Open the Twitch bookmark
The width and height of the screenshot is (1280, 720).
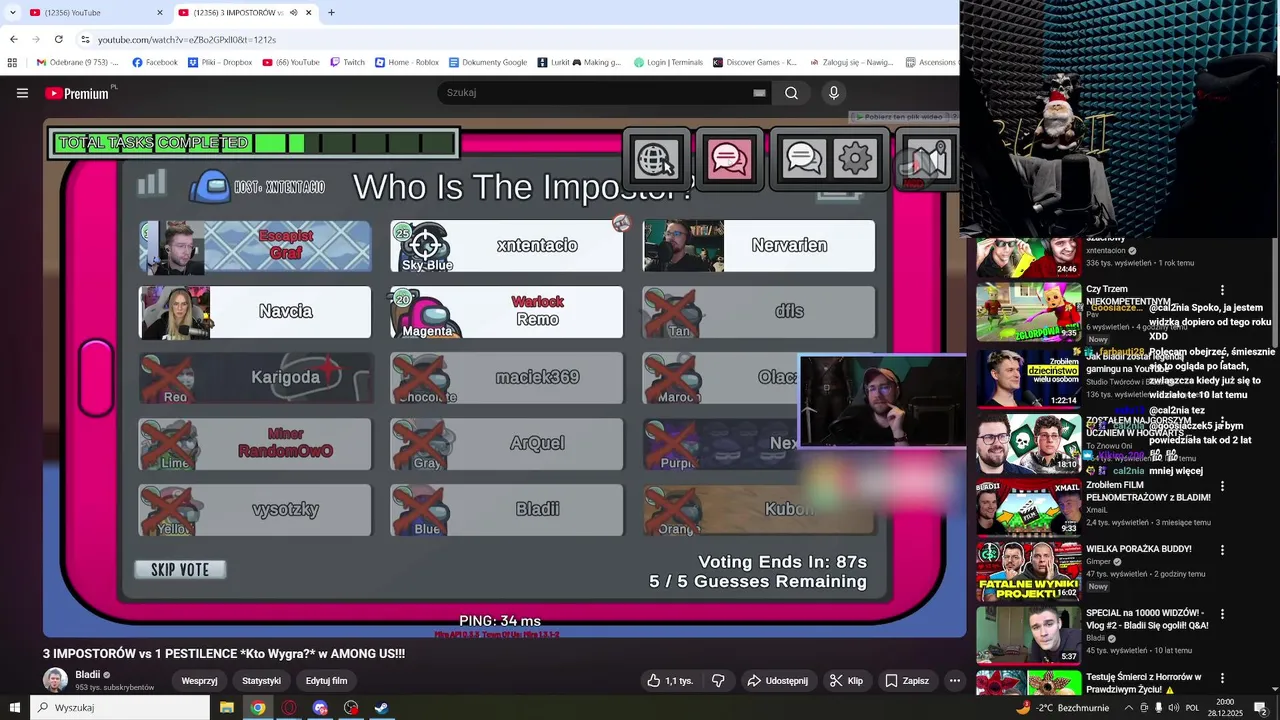[348, 62]
